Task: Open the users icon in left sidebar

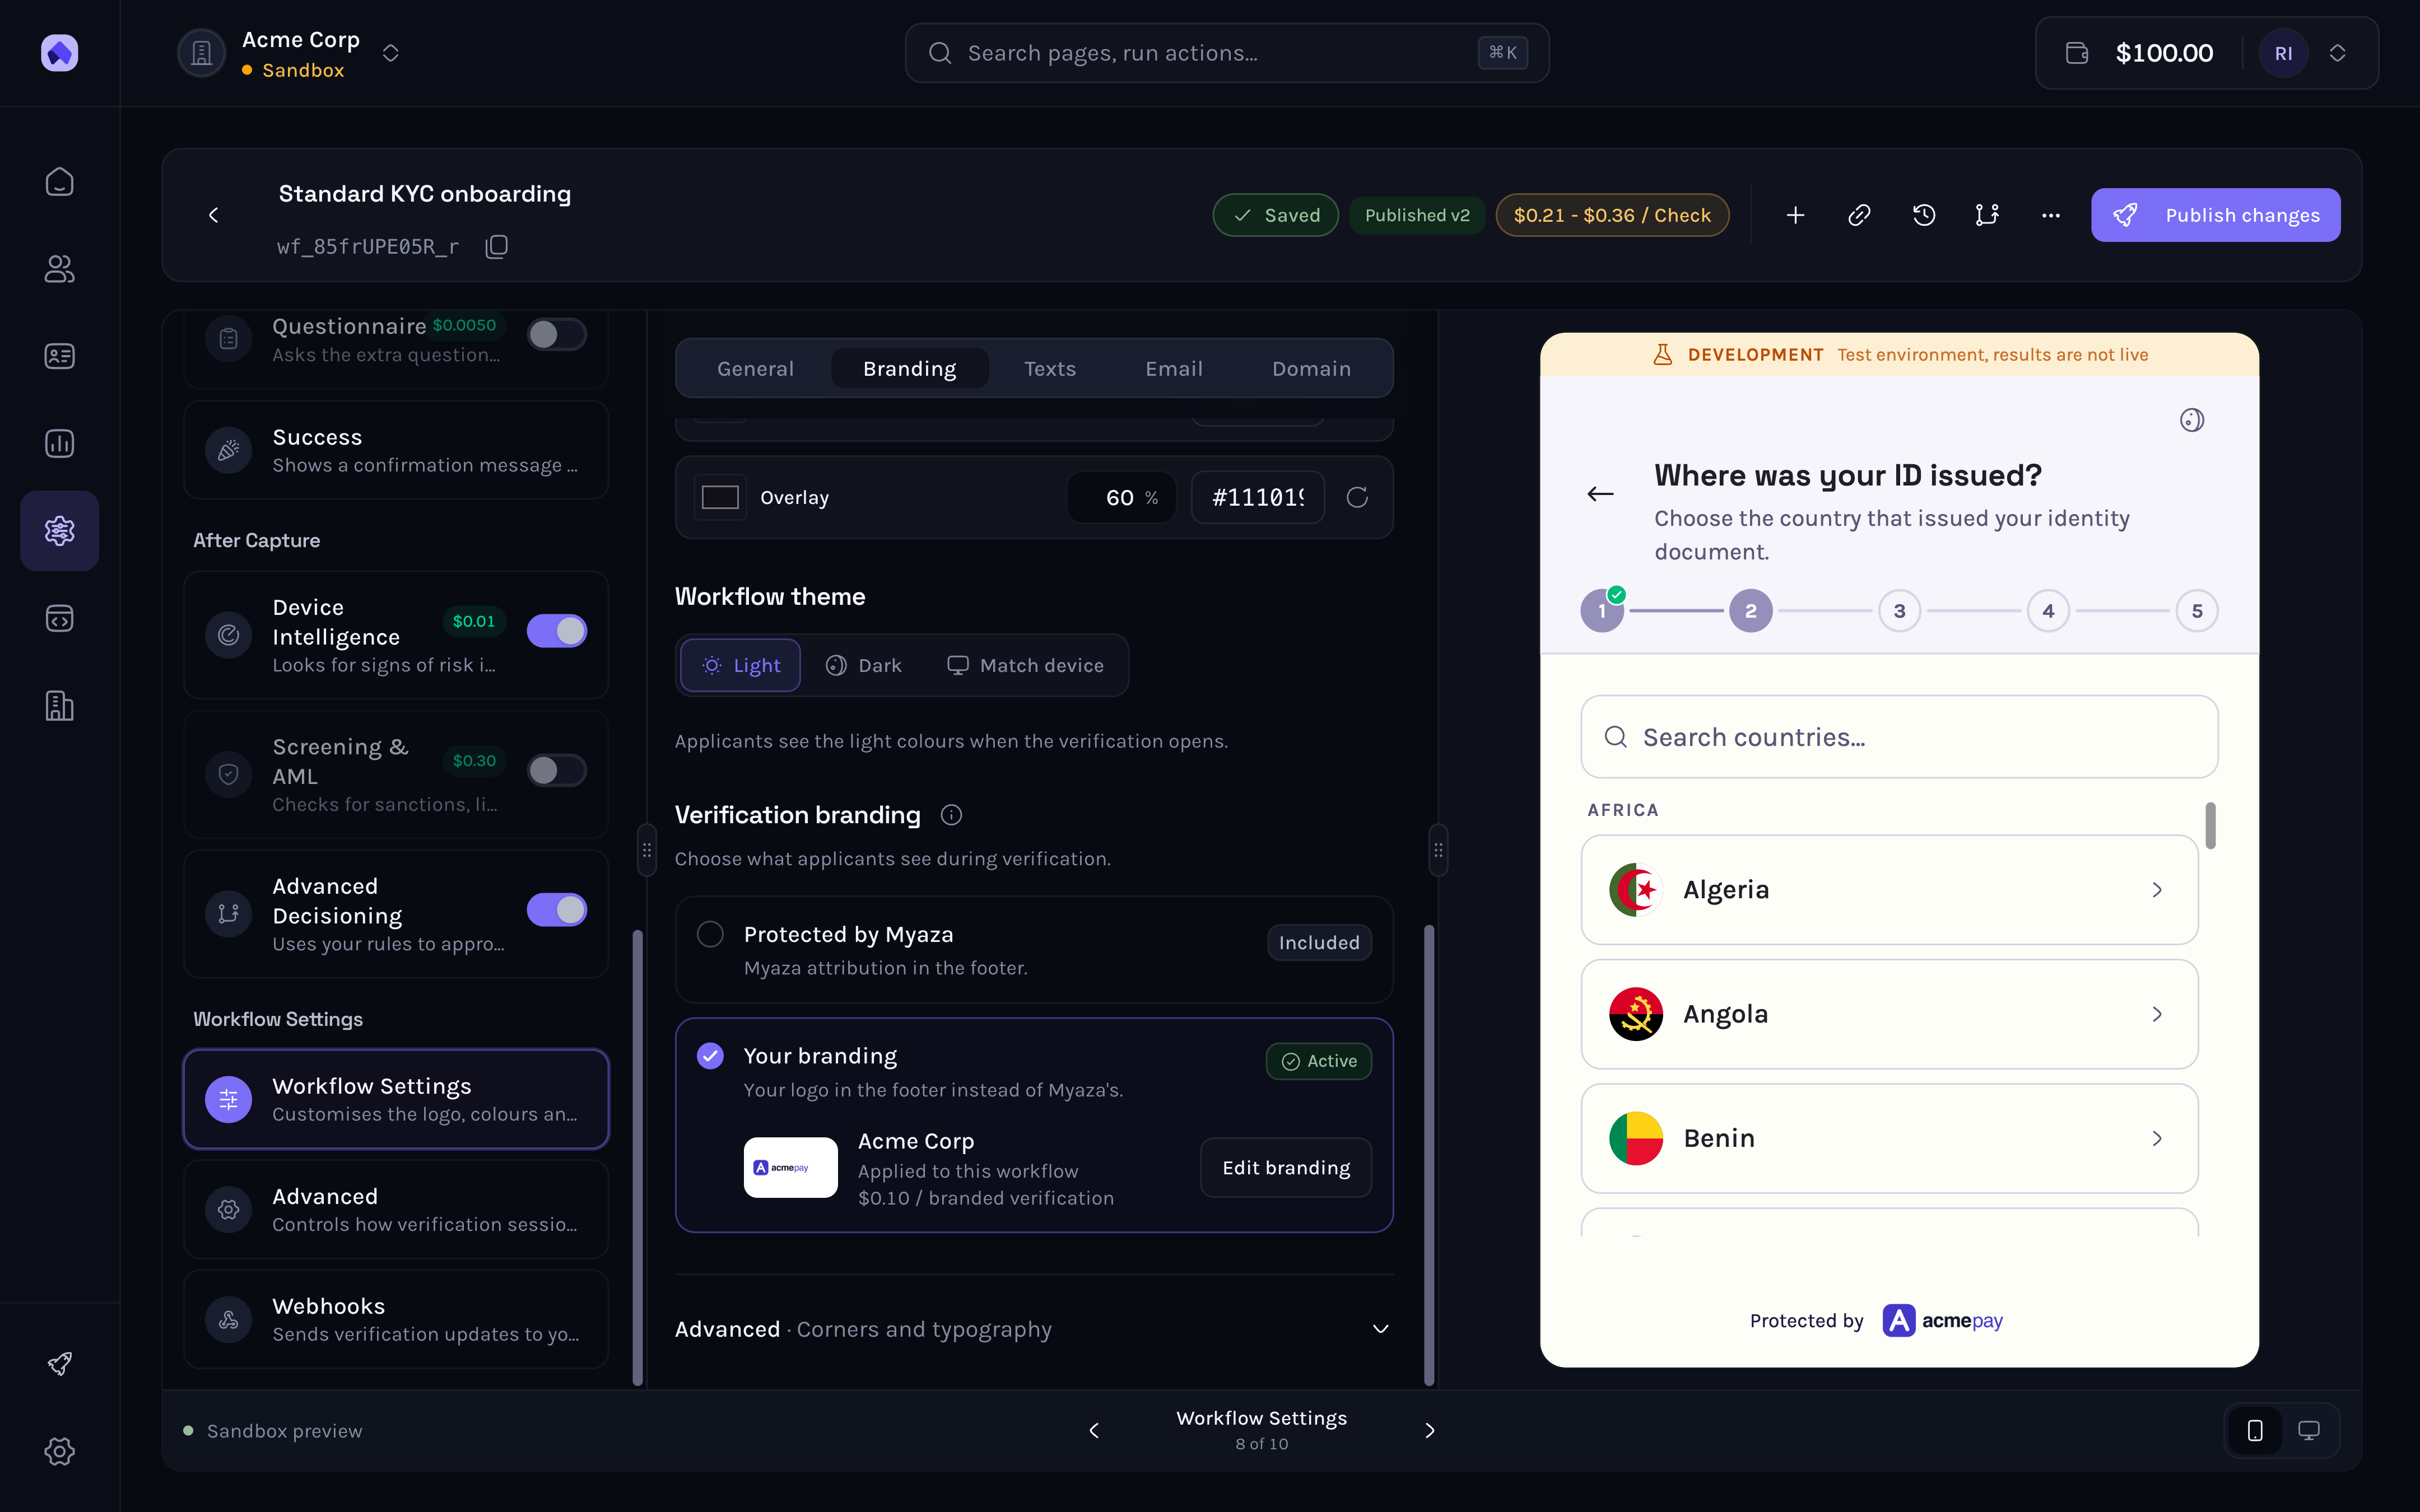Action: pos(60,268)
